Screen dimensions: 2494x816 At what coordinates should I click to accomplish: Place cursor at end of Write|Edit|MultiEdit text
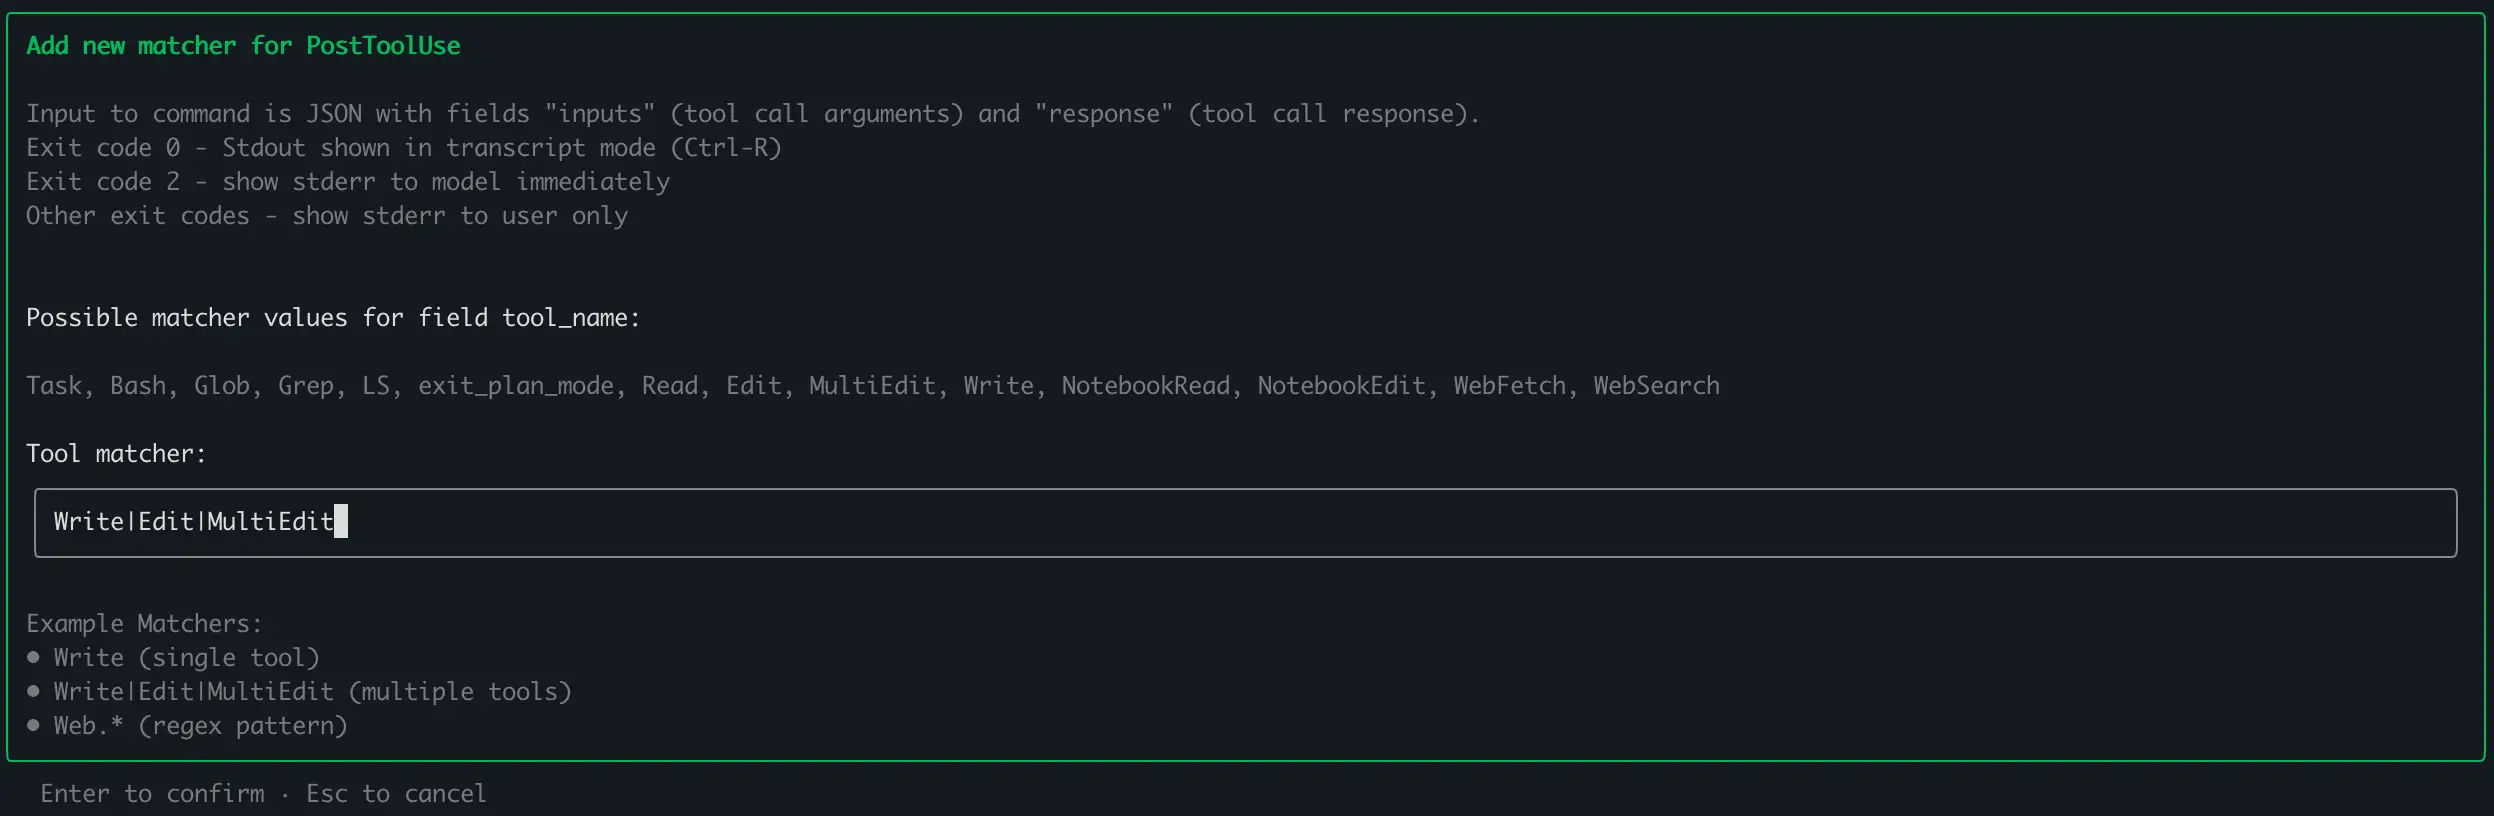point(334,521)
